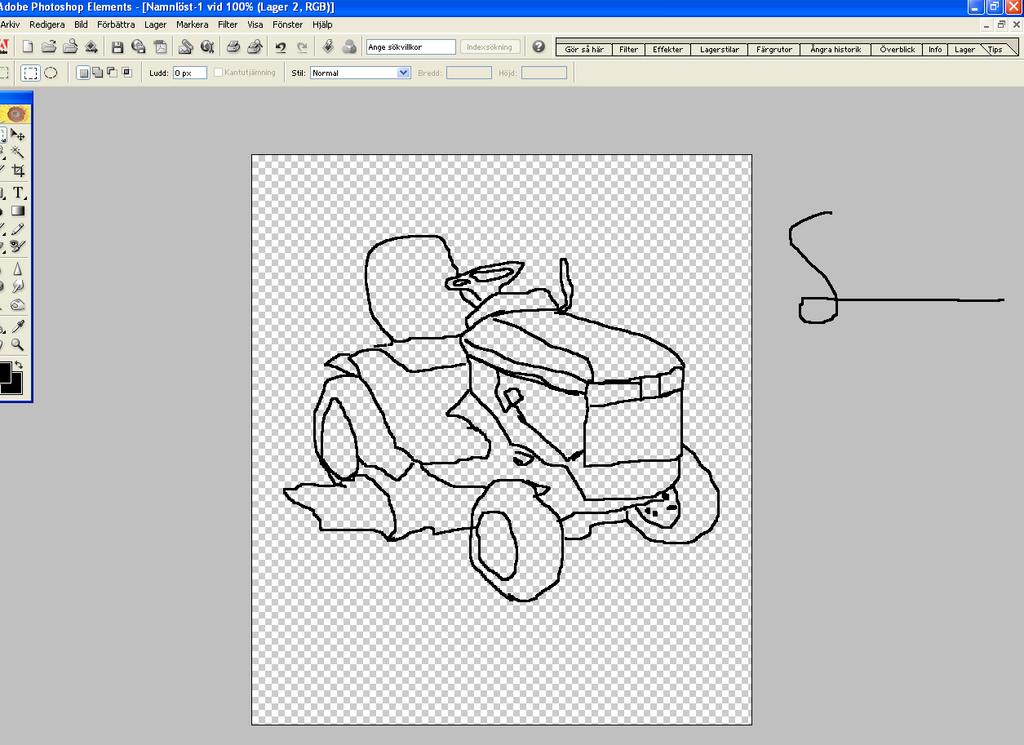Screen dimensions: 1024x745
Task: Click the Ange sökvillkor search field
Action: tap(410, 47)
